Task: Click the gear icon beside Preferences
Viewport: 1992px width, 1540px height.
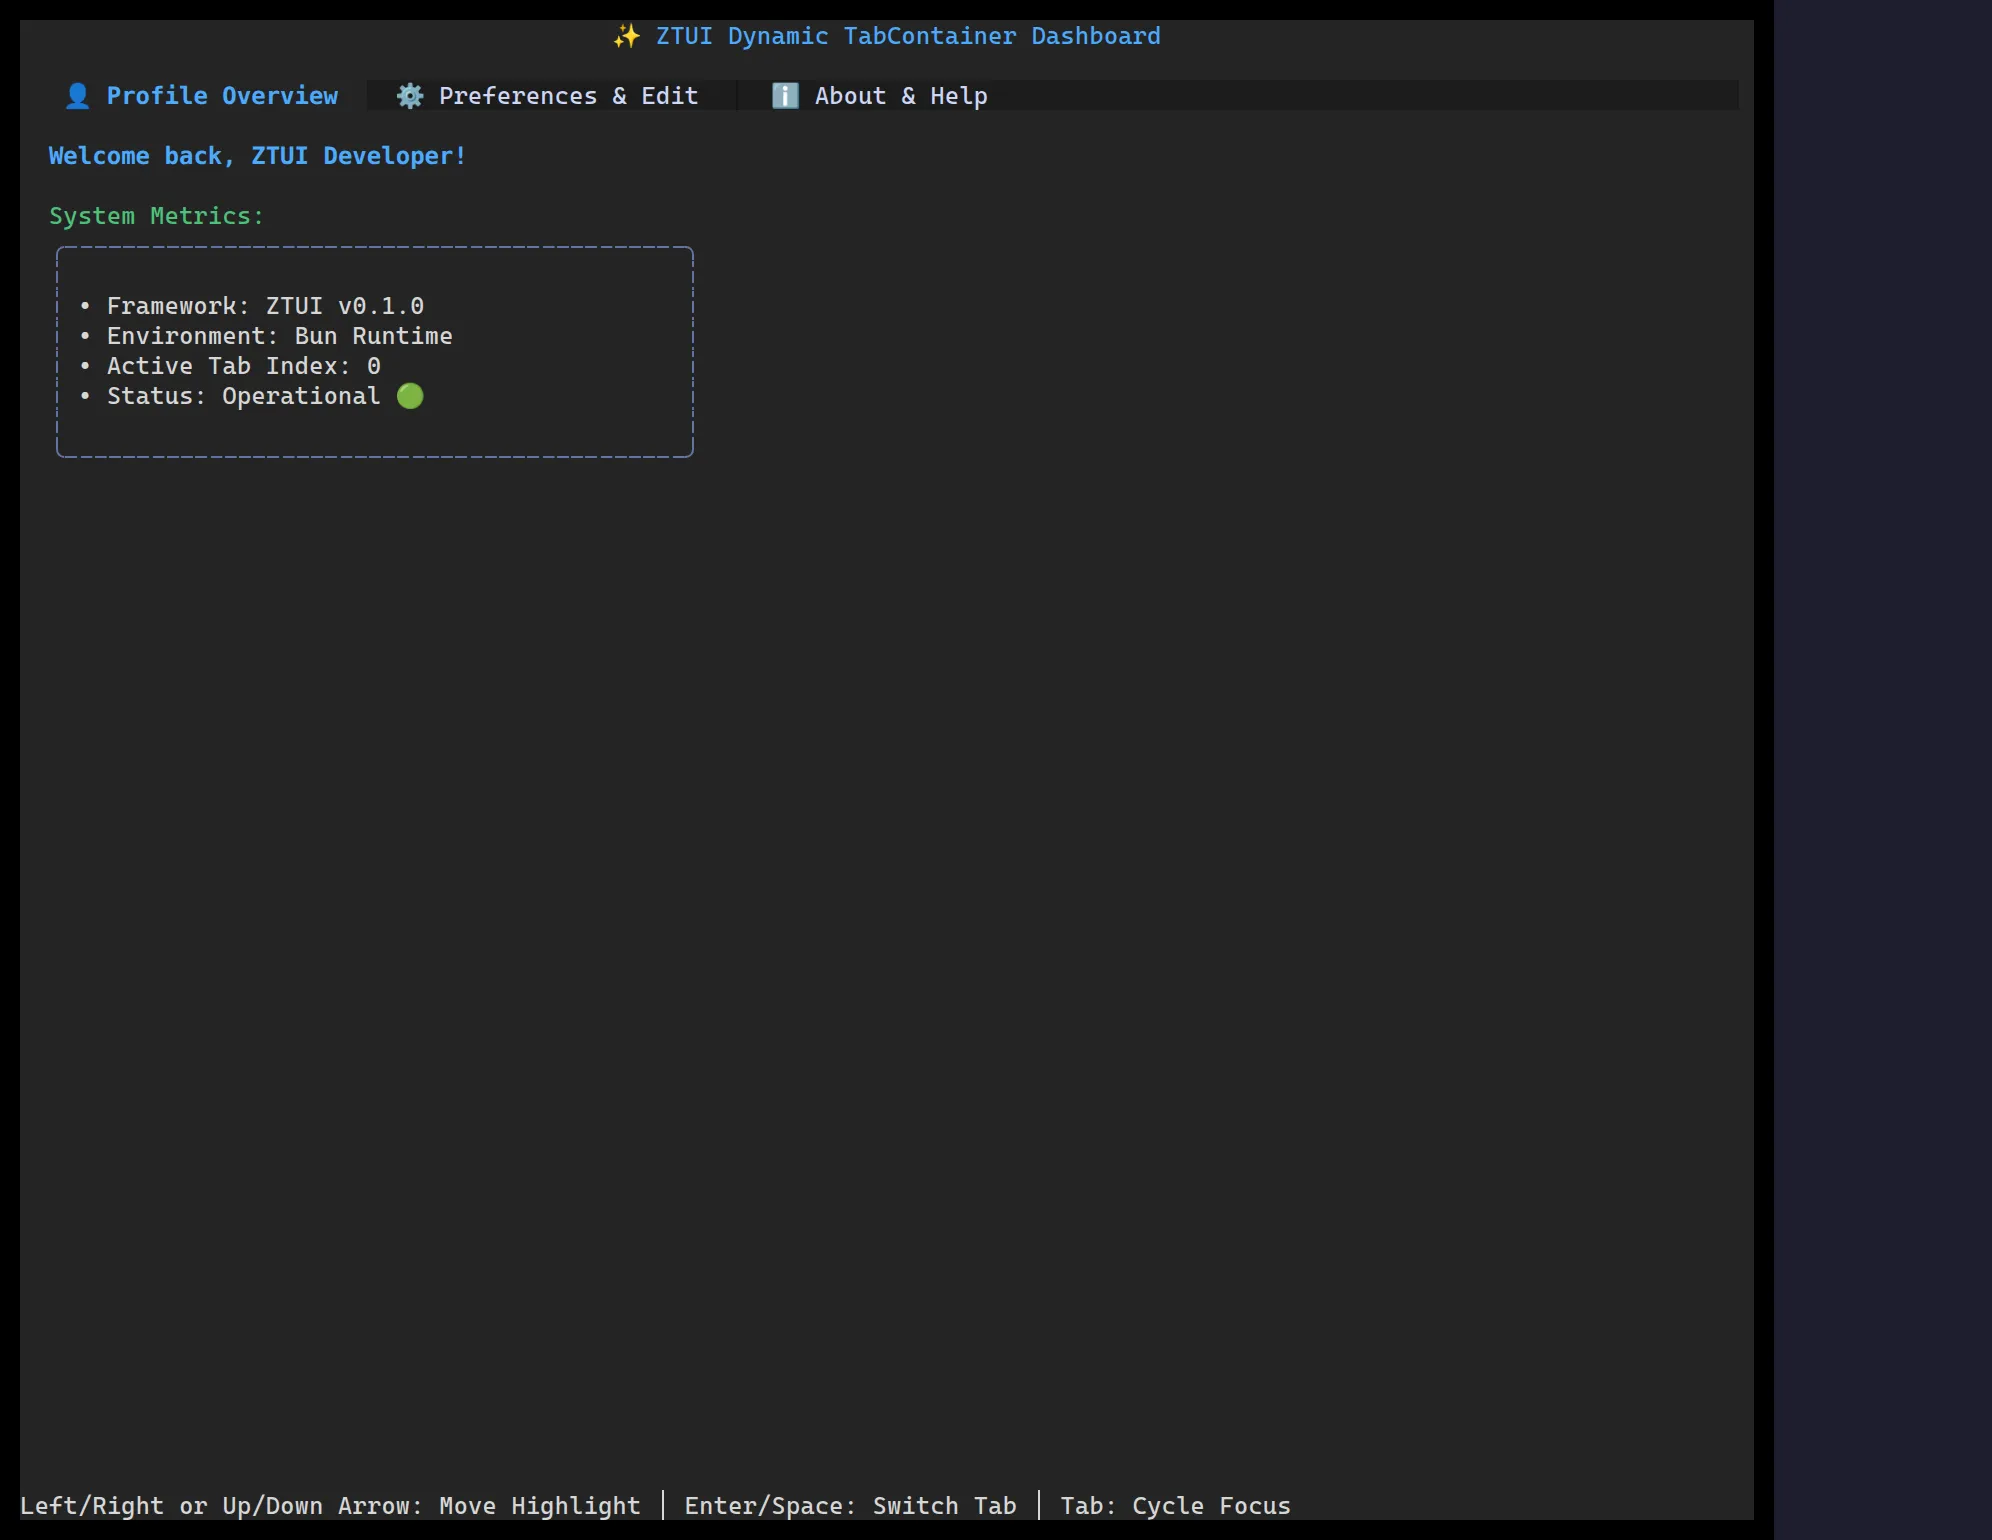Action: point(410,96)
